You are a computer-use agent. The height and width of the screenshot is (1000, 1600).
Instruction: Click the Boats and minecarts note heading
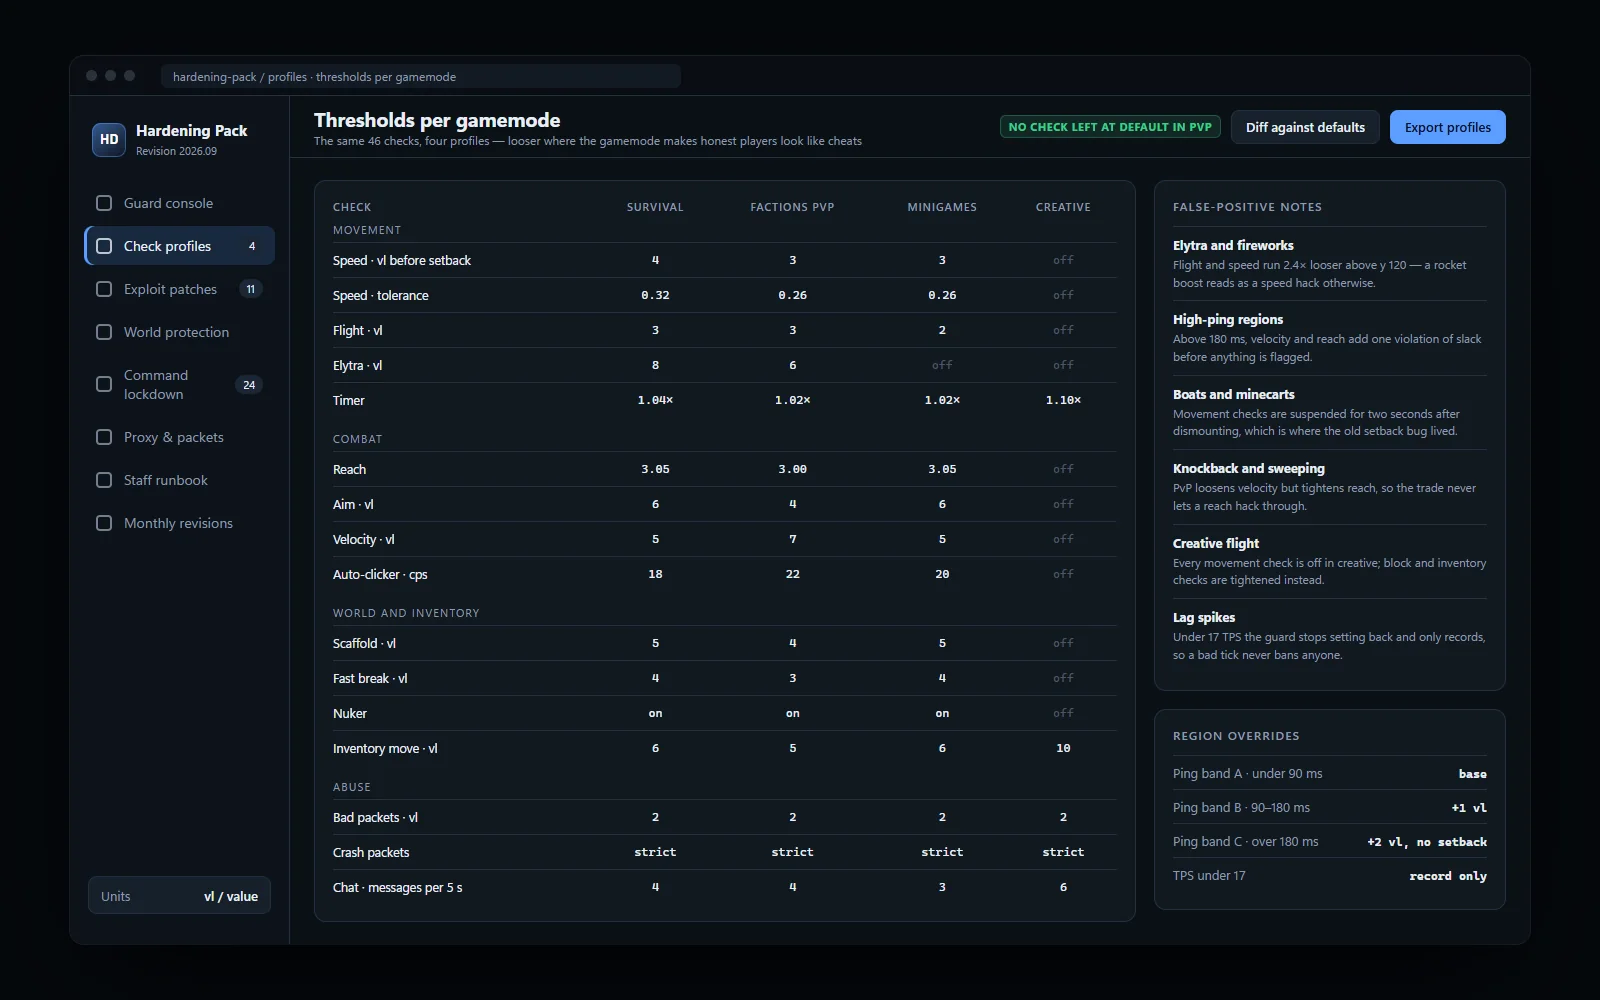[1234, 394]
